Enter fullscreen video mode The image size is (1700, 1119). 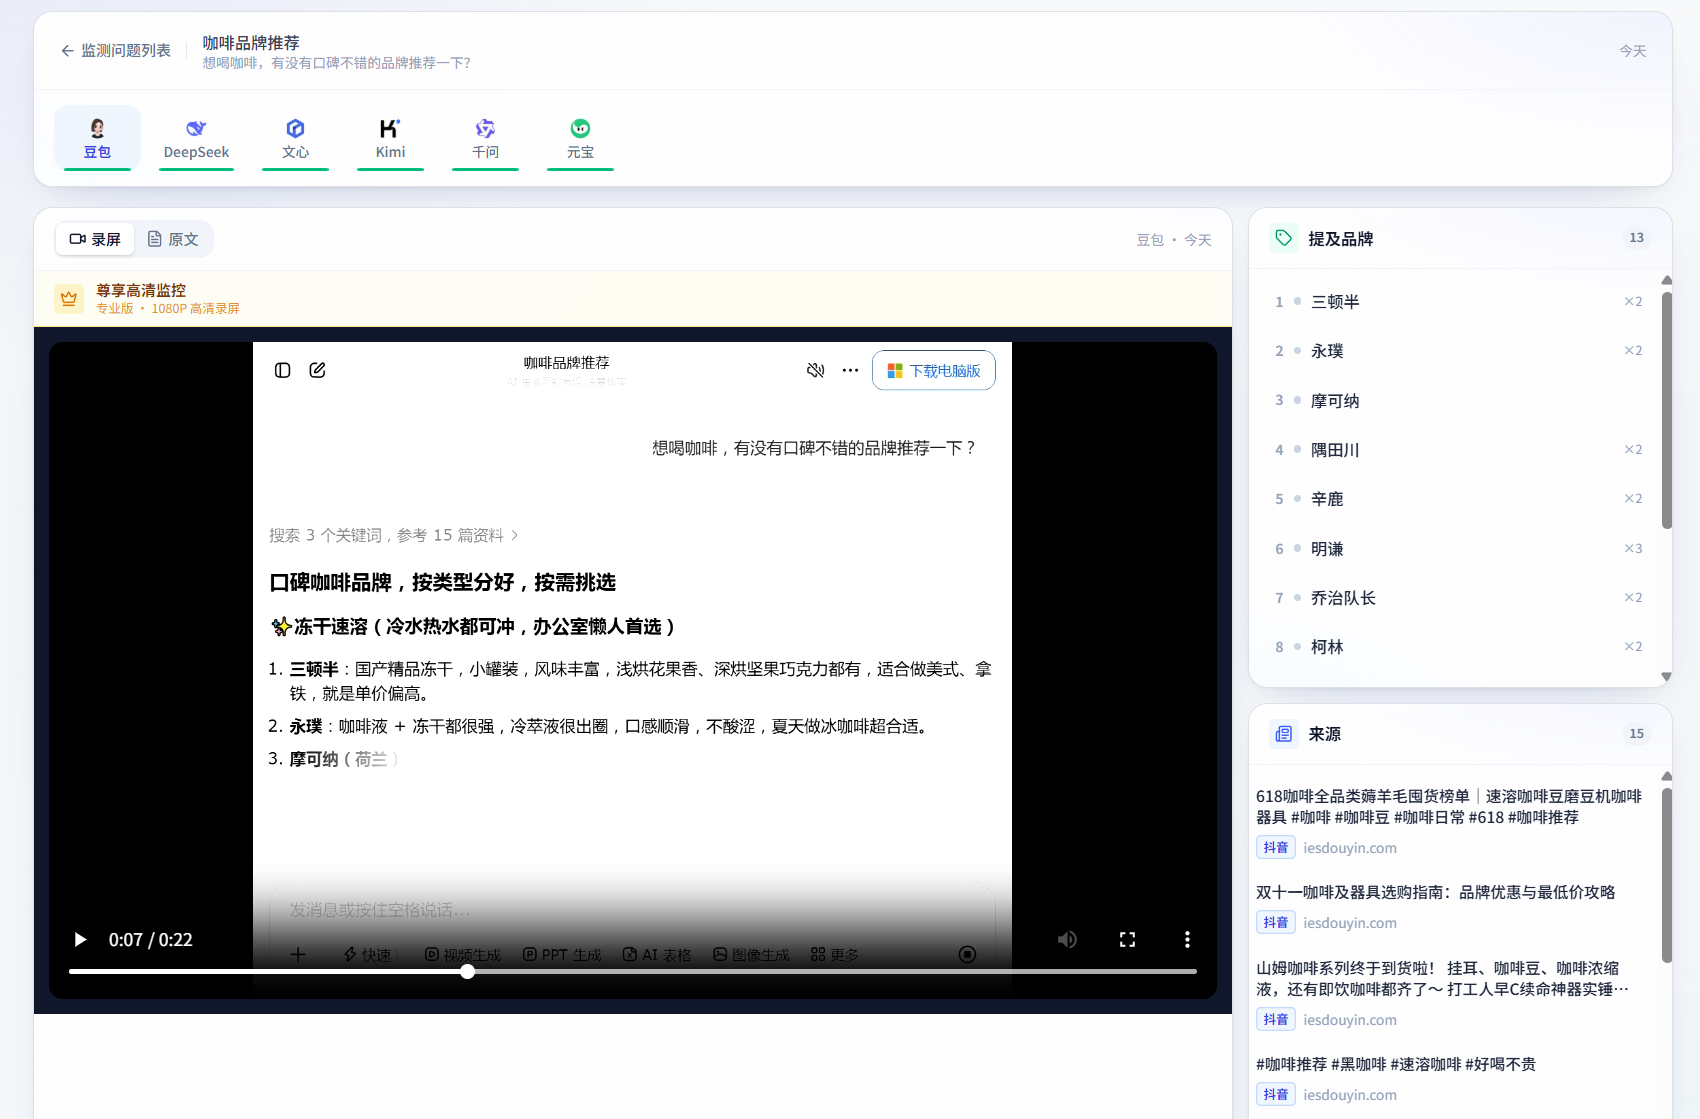[1127, 940]
